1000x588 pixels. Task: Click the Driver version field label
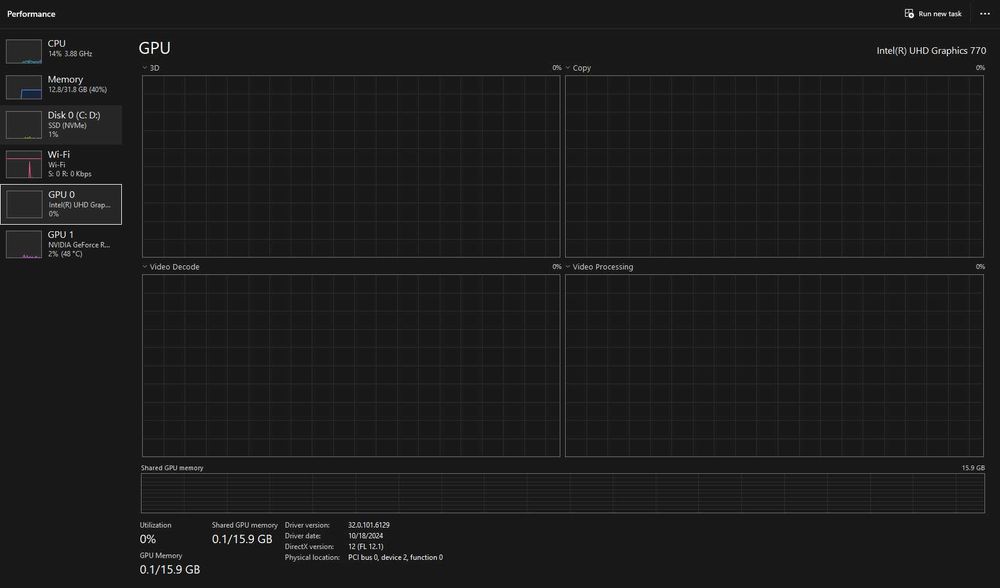(x=307, y=525)
